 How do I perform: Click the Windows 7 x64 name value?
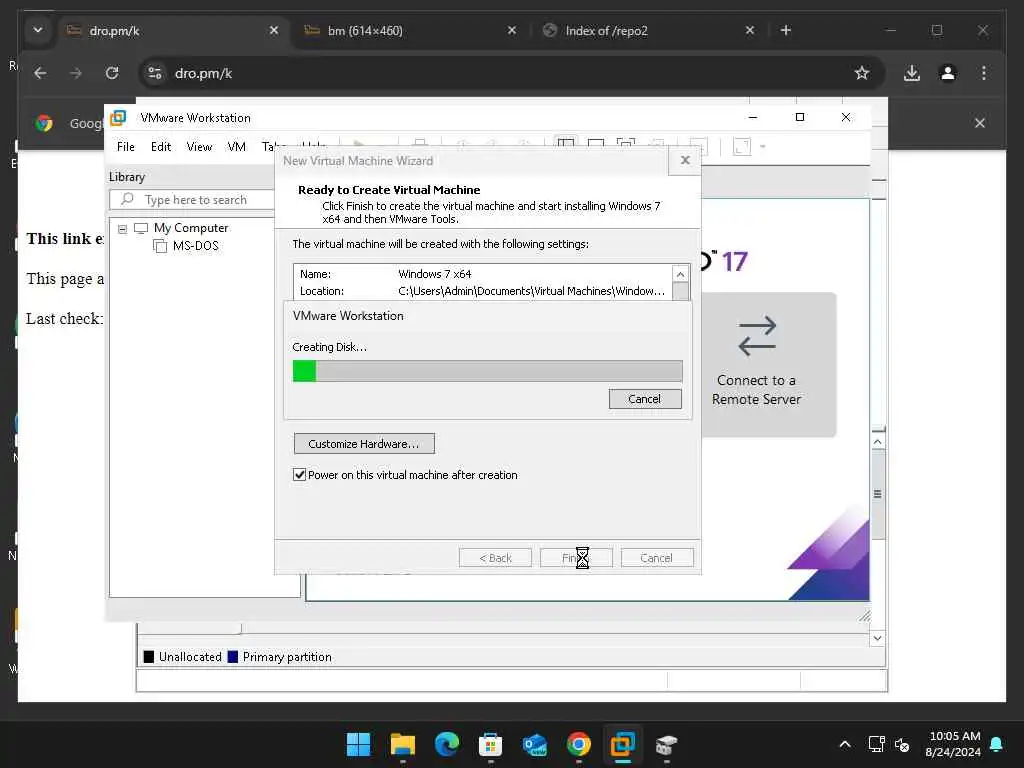434,274
